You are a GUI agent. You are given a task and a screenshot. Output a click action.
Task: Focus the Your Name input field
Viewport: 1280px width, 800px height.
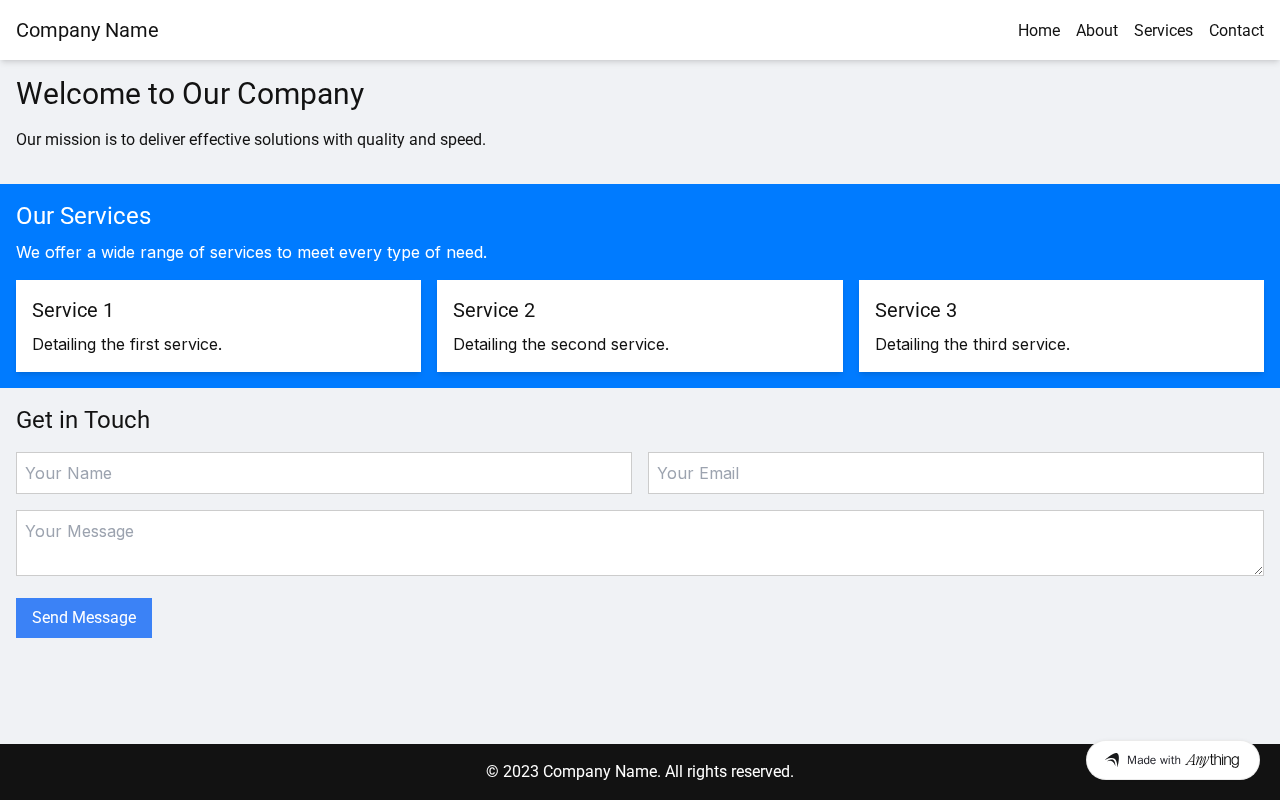324,473
